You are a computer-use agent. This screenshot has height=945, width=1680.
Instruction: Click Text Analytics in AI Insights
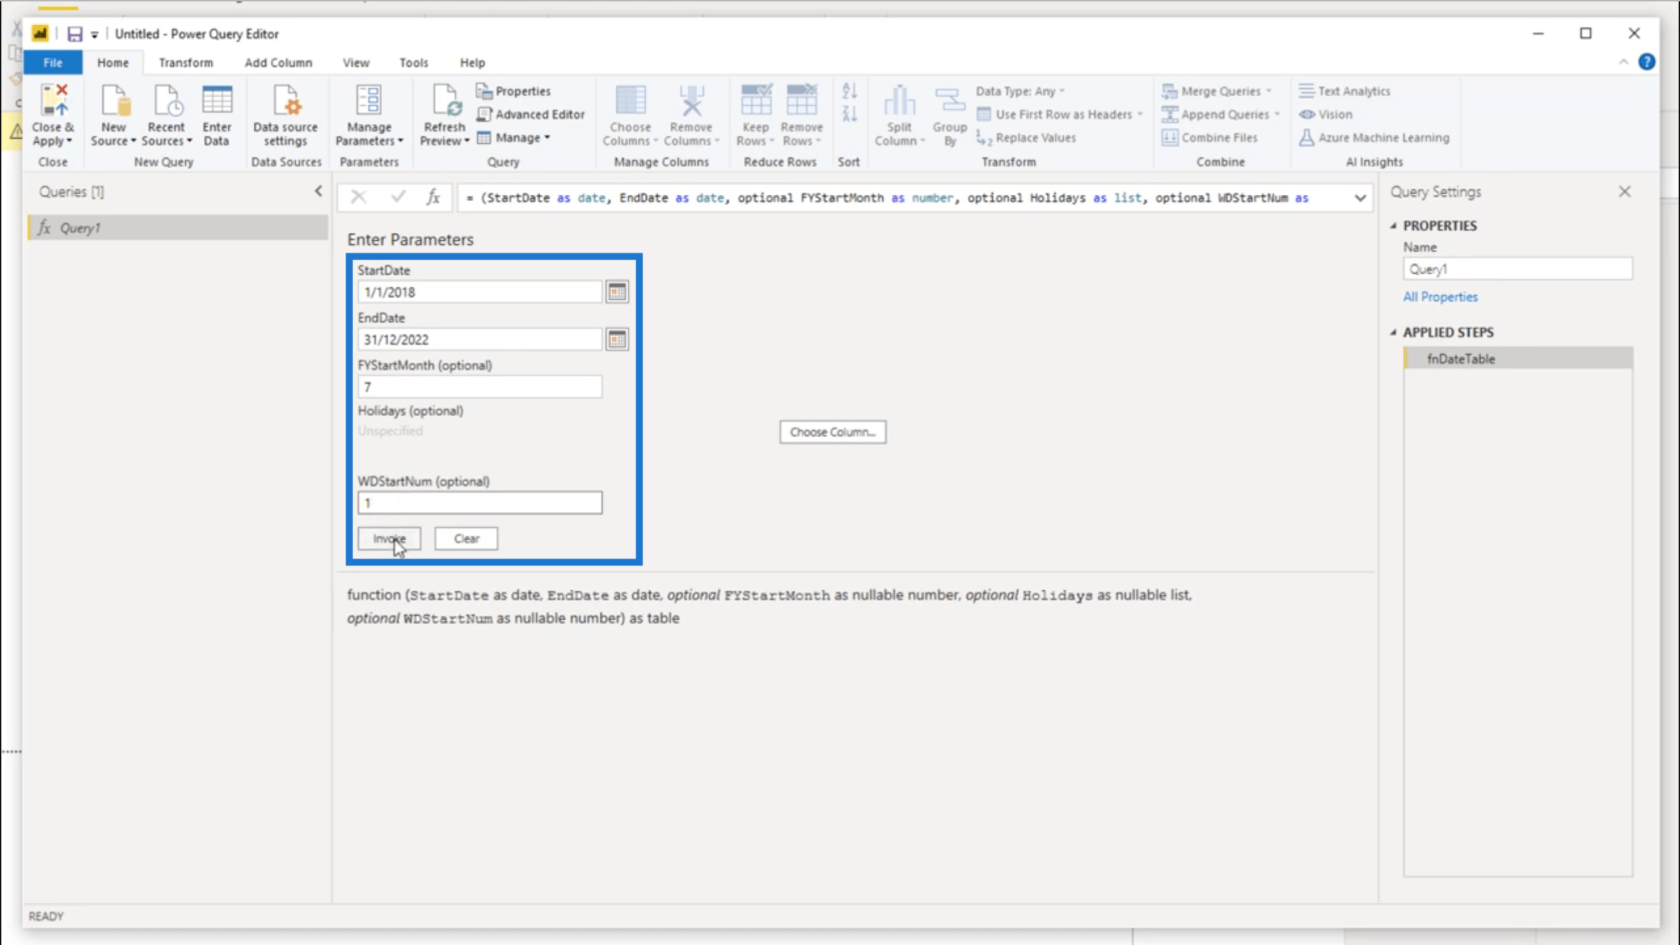1344,91
